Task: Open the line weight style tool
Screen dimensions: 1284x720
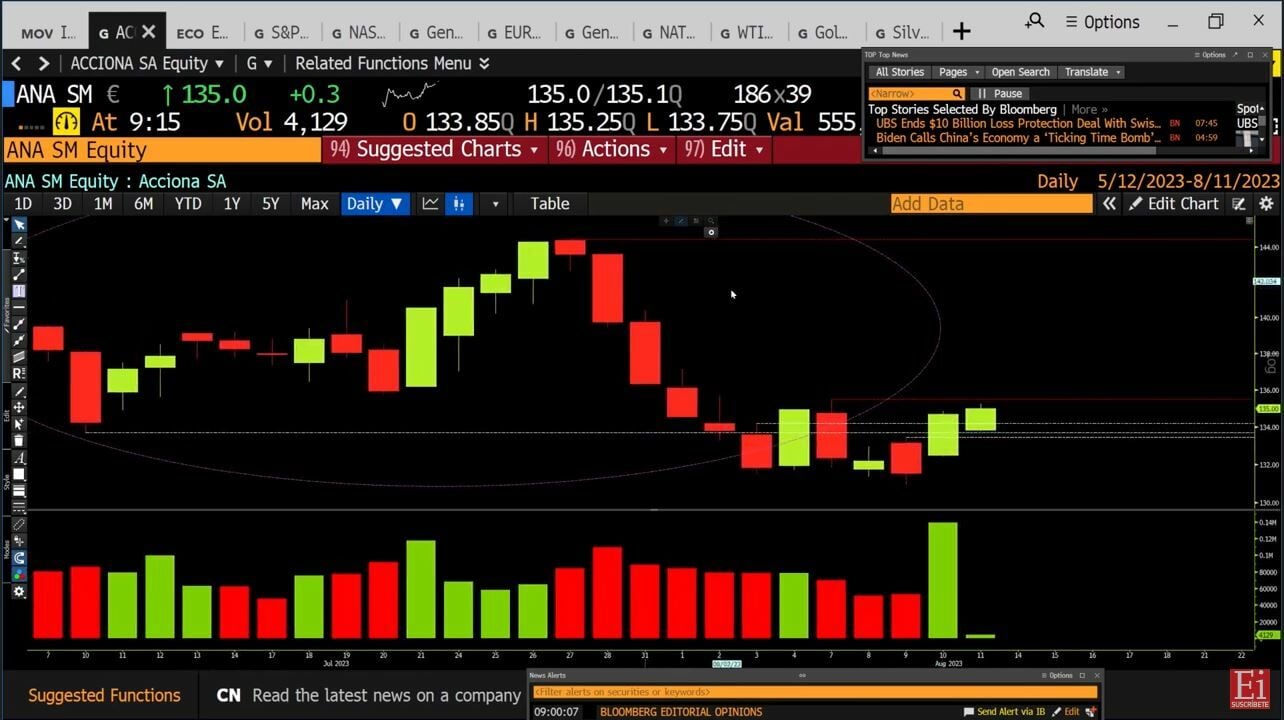Action: tap(18, 491)
